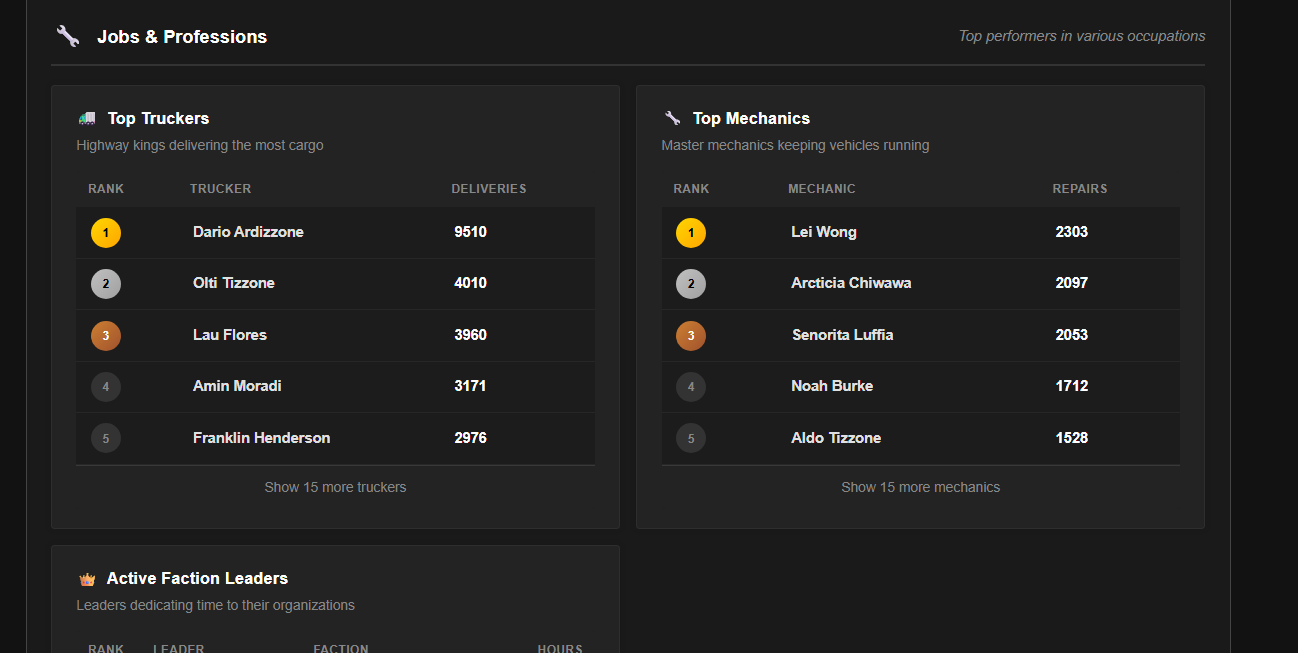Viewport: 1298px width, 653px height.
Task: Select trucker Lau Flores
Action: point(230,335)
